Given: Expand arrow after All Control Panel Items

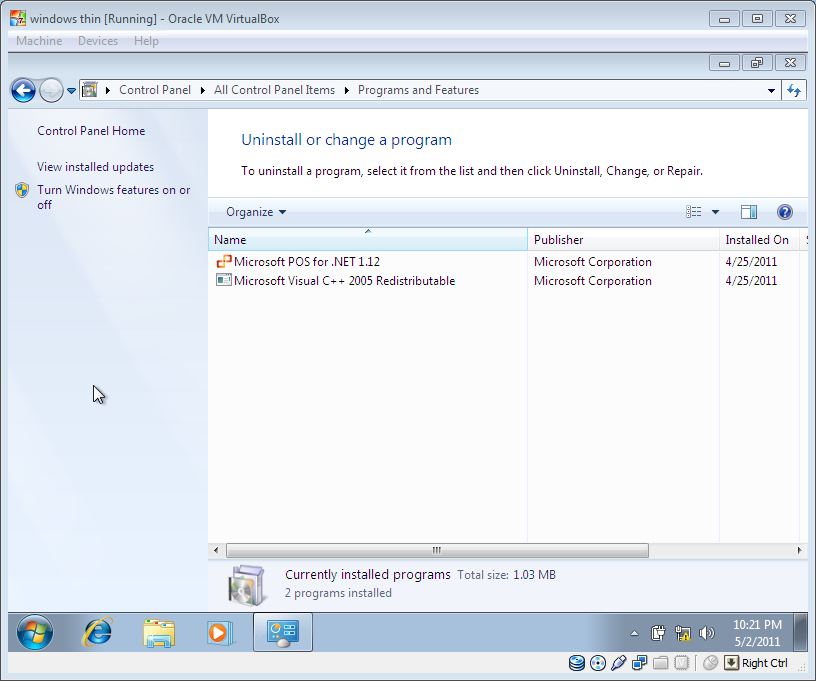Looking at the screenshot, I should pyautogui.click(x=347, y=91).
